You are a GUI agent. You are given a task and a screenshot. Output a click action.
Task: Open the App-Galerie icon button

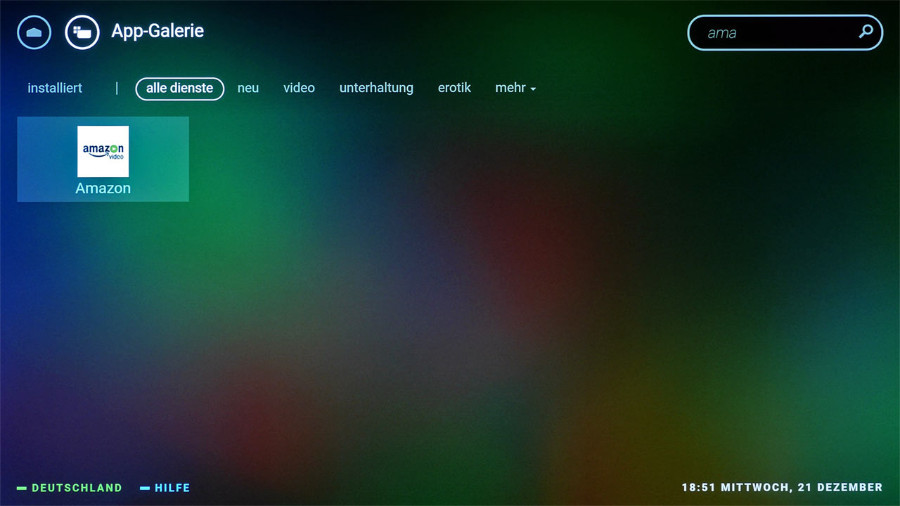click(x=82, y=32)
